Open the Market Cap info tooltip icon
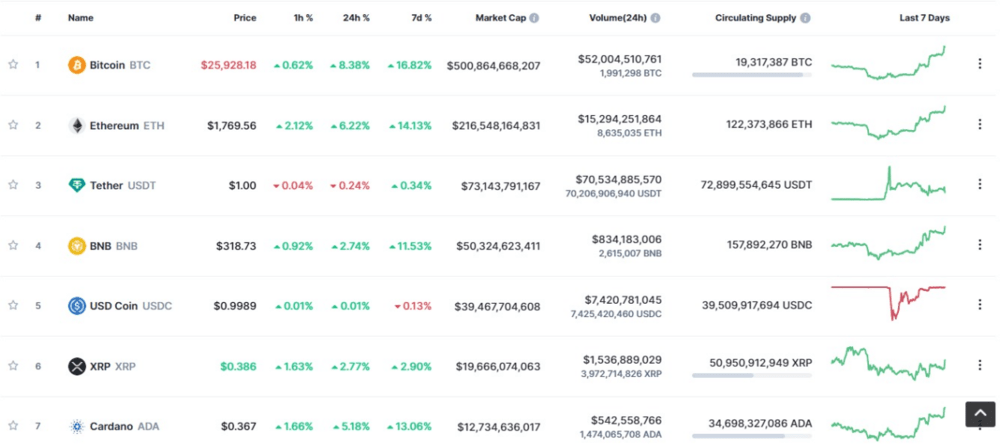The height and width of the screenshot is (448, 1000). pyautogui.click(x=534, y=18)
